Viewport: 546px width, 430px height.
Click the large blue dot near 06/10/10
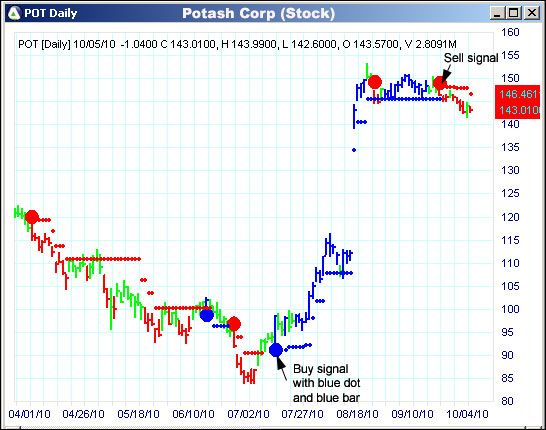207,315
